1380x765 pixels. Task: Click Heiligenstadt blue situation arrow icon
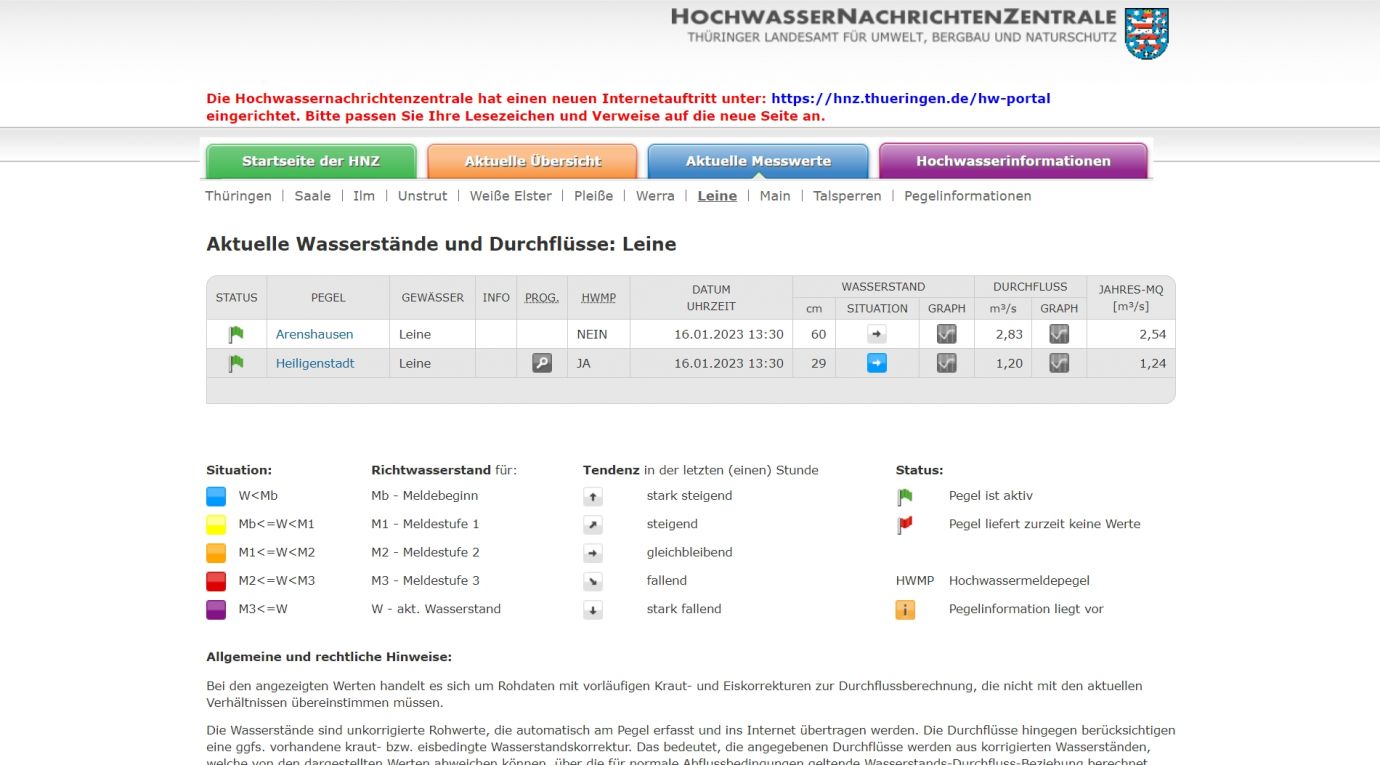[x=877, y=363]
